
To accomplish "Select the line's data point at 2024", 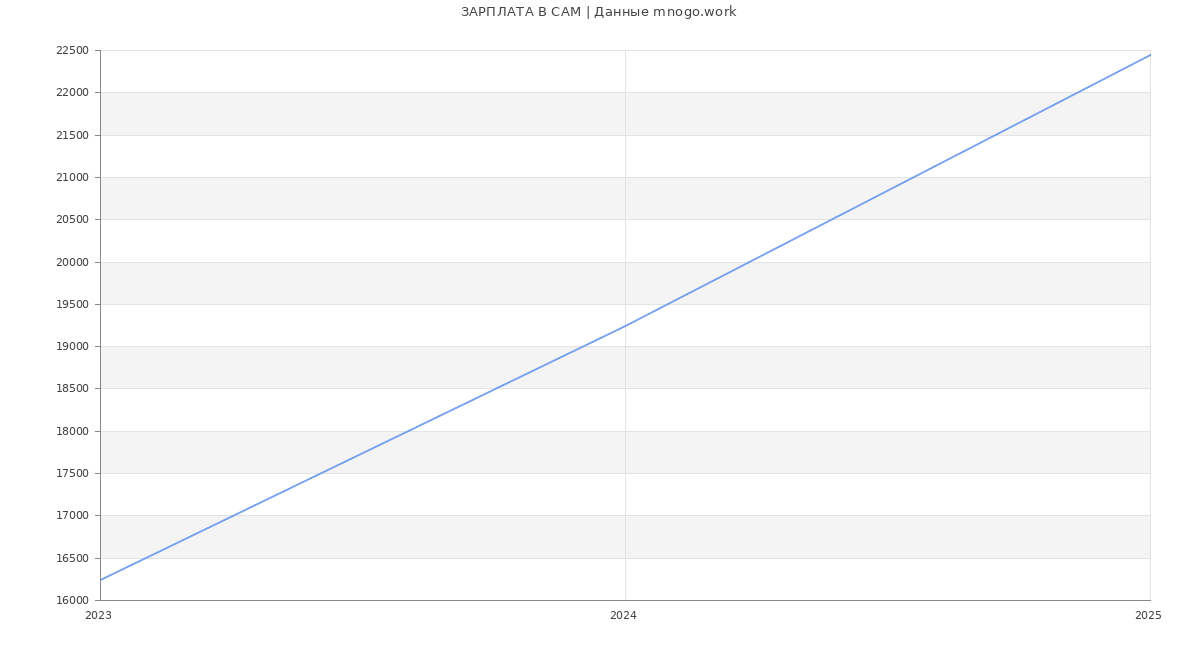I will point(625,326).
